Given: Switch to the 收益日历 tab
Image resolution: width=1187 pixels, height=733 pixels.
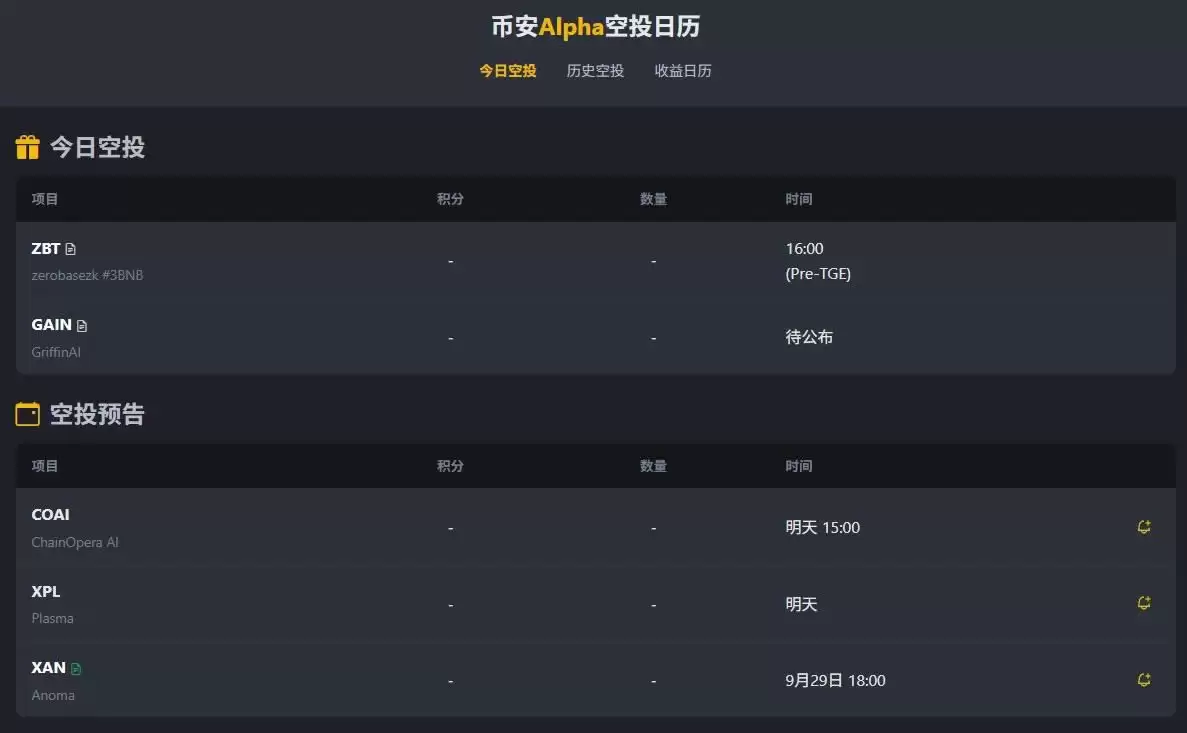Looking at the screenshot, I should pos(683,70).
